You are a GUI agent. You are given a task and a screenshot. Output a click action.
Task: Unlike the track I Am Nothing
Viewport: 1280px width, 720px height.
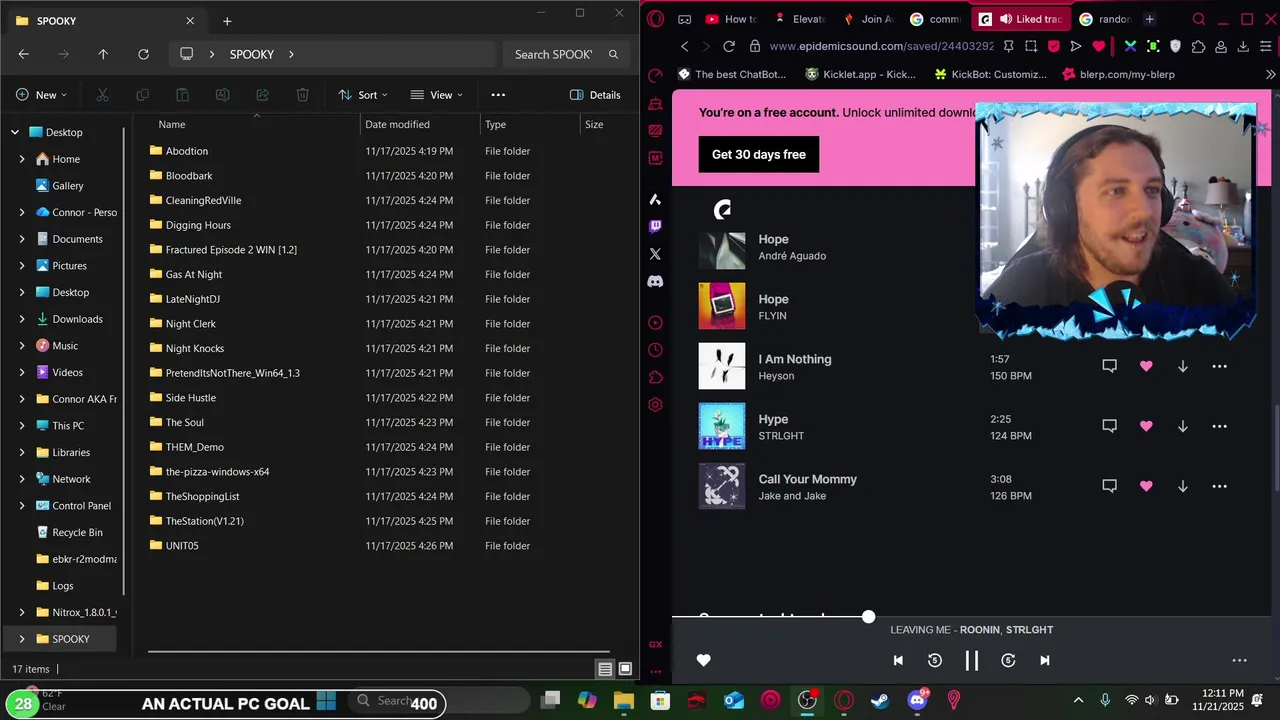(1146, 366)
